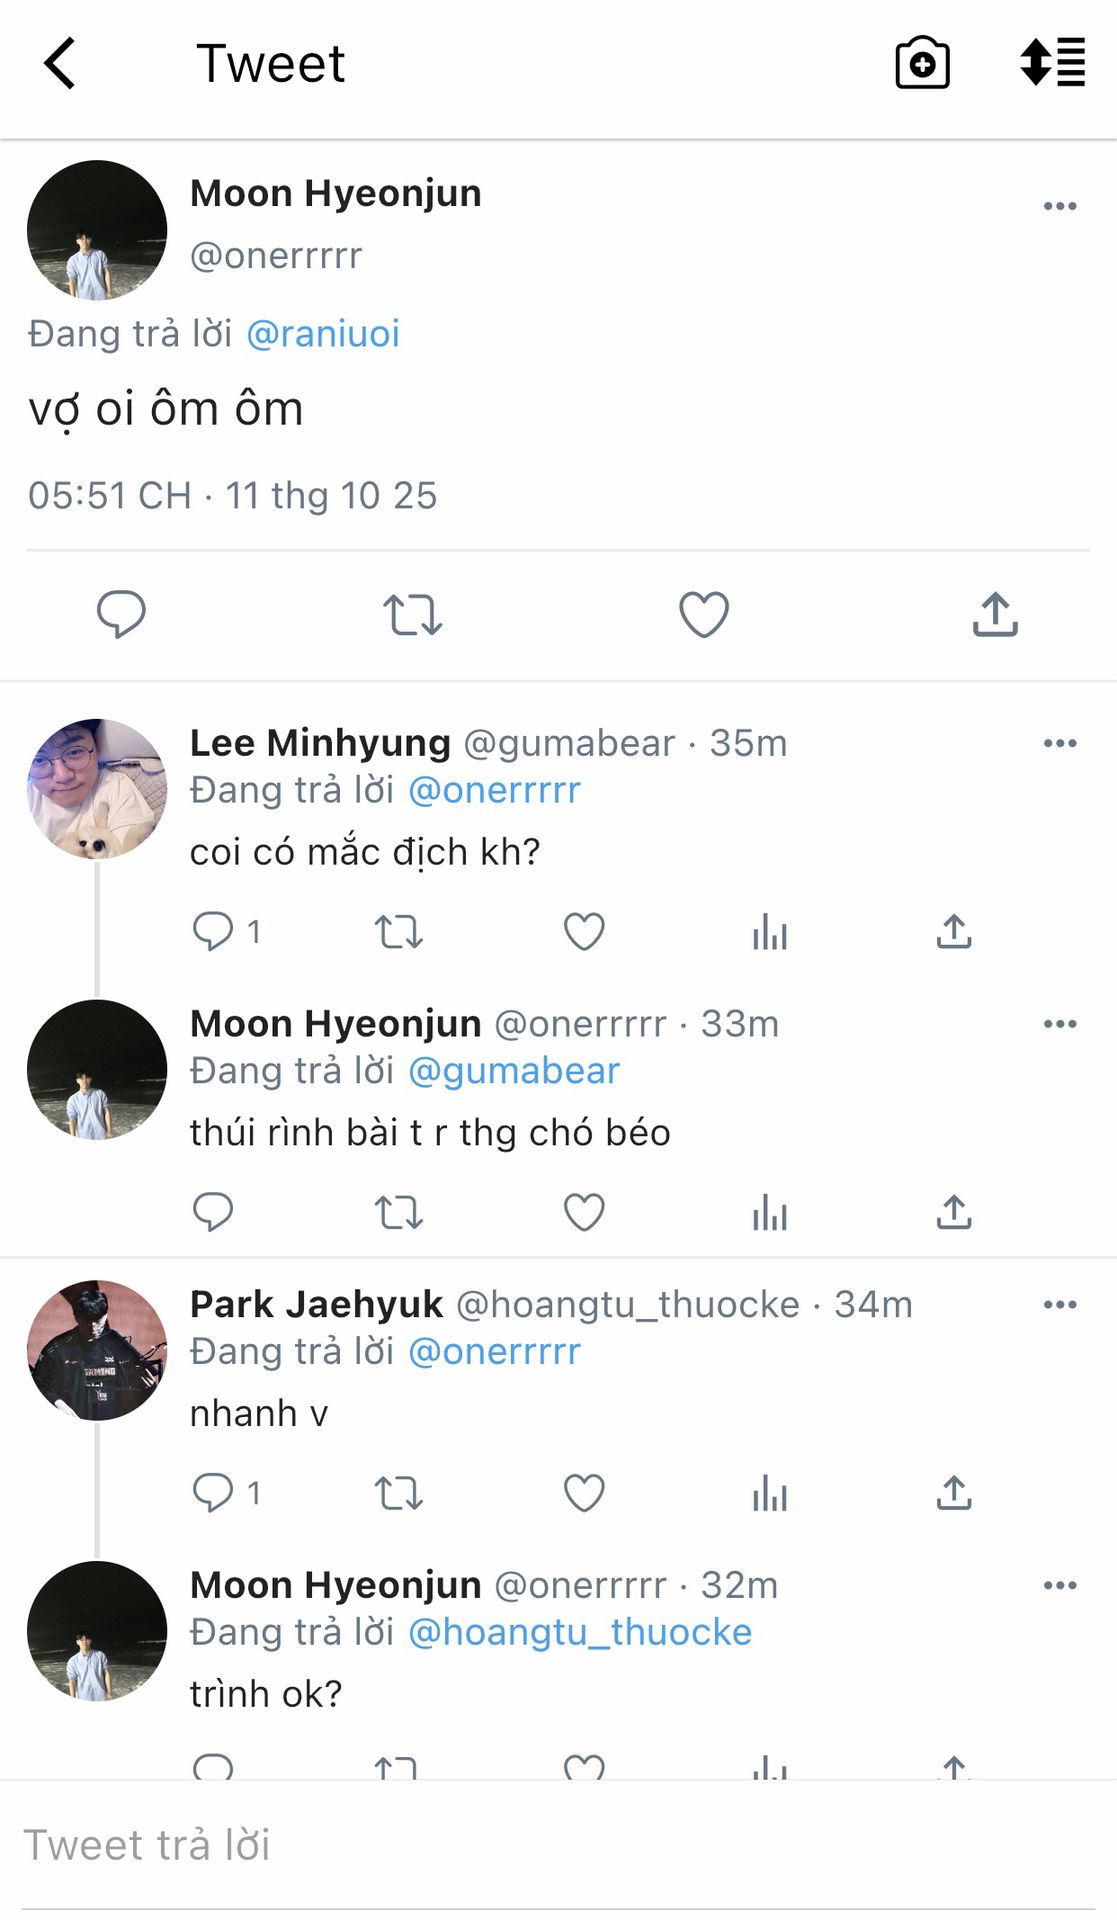Open Lee Minhyung's profile picture
Screen dimensions: 1117x1920
pos(97,789)
